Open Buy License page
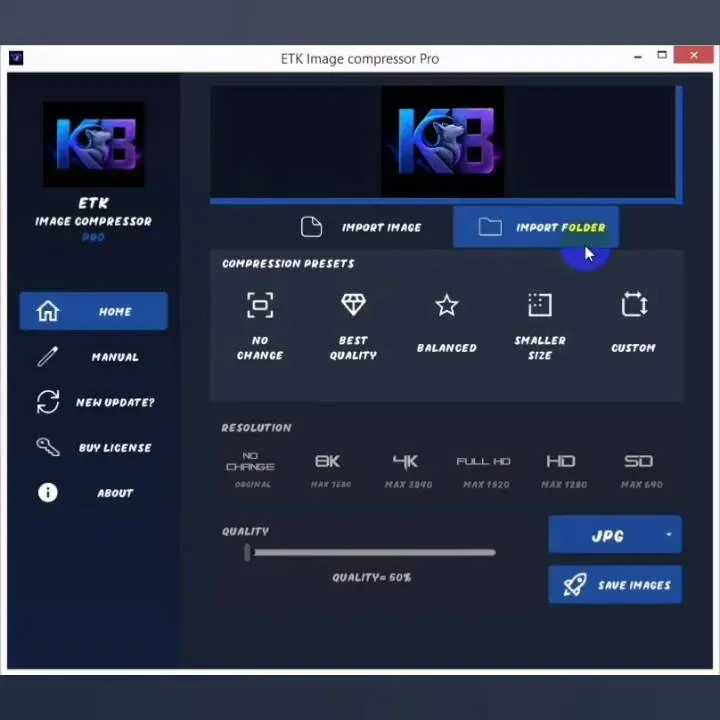720x720 pixels. [94, 447]
